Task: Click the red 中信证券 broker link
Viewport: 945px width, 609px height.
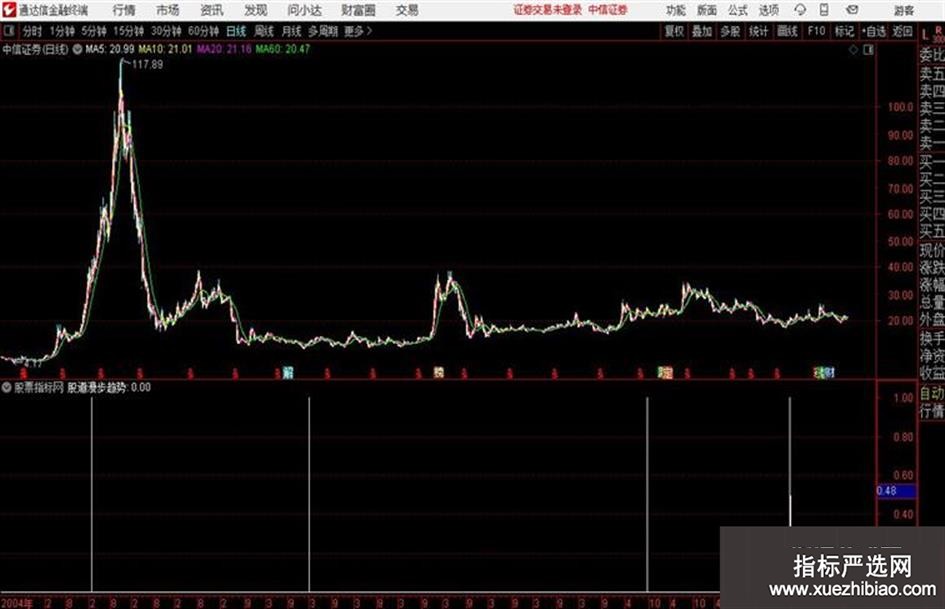Action: coord(608,10)
